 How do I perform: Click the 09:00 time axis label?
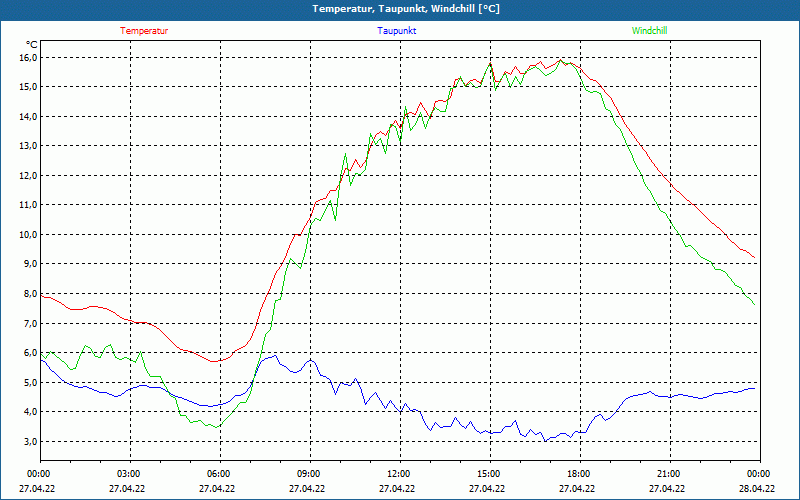[307, 474]
